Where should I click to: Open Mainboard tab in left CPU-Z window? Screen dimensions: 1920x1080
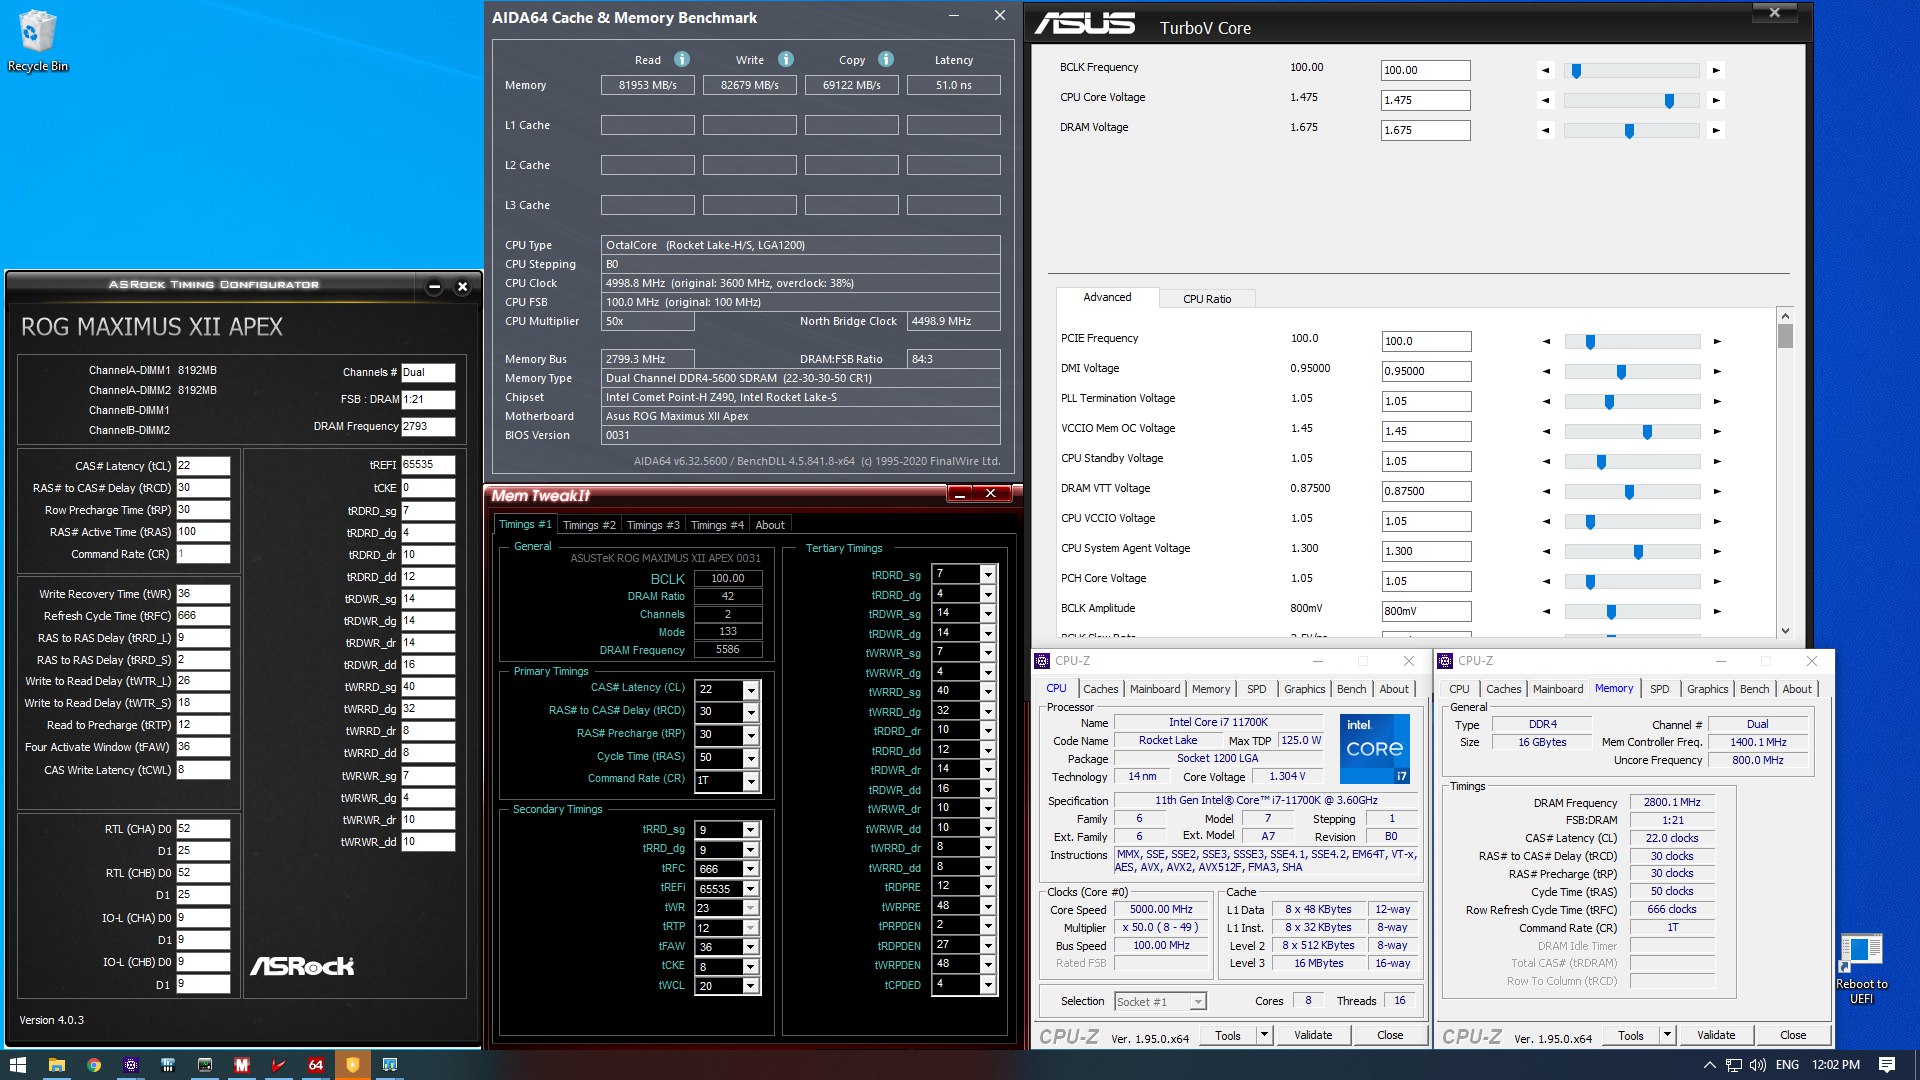click(1155, 689)
